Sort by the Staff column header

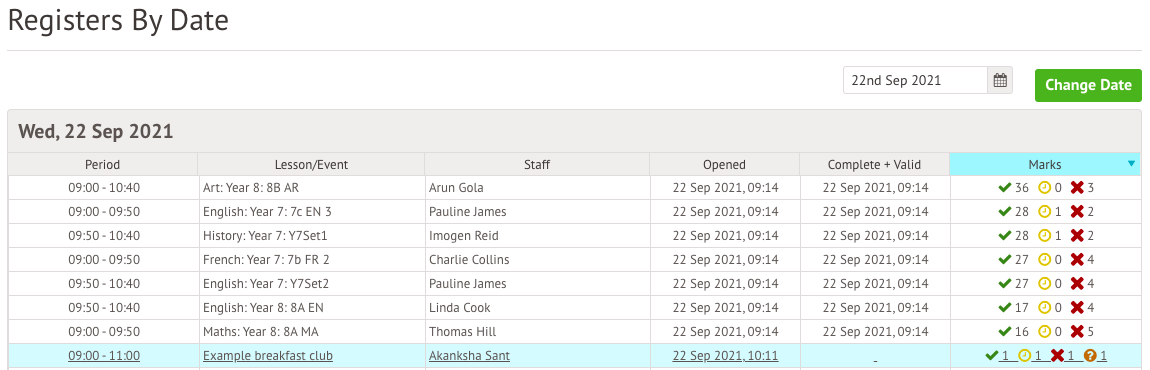pos(537,164)
